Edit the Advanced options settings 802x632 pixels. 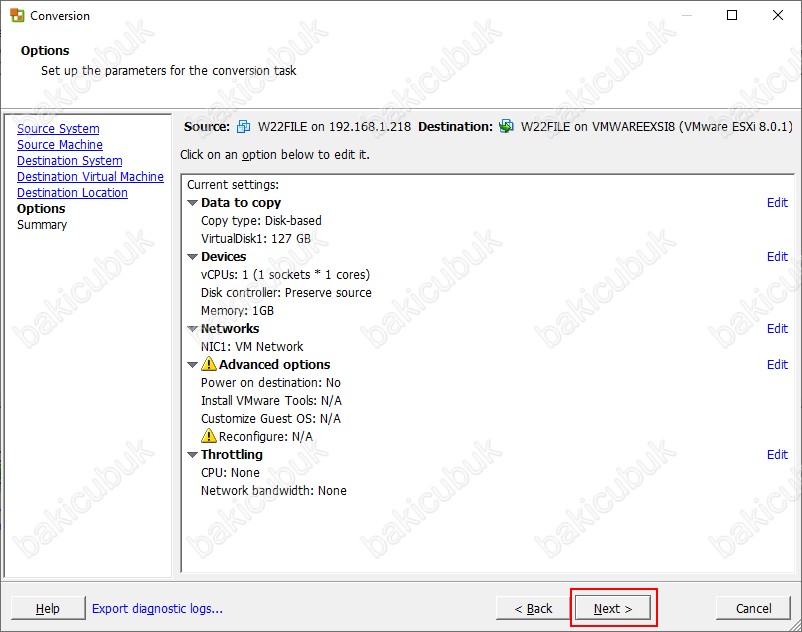(777, 364)
